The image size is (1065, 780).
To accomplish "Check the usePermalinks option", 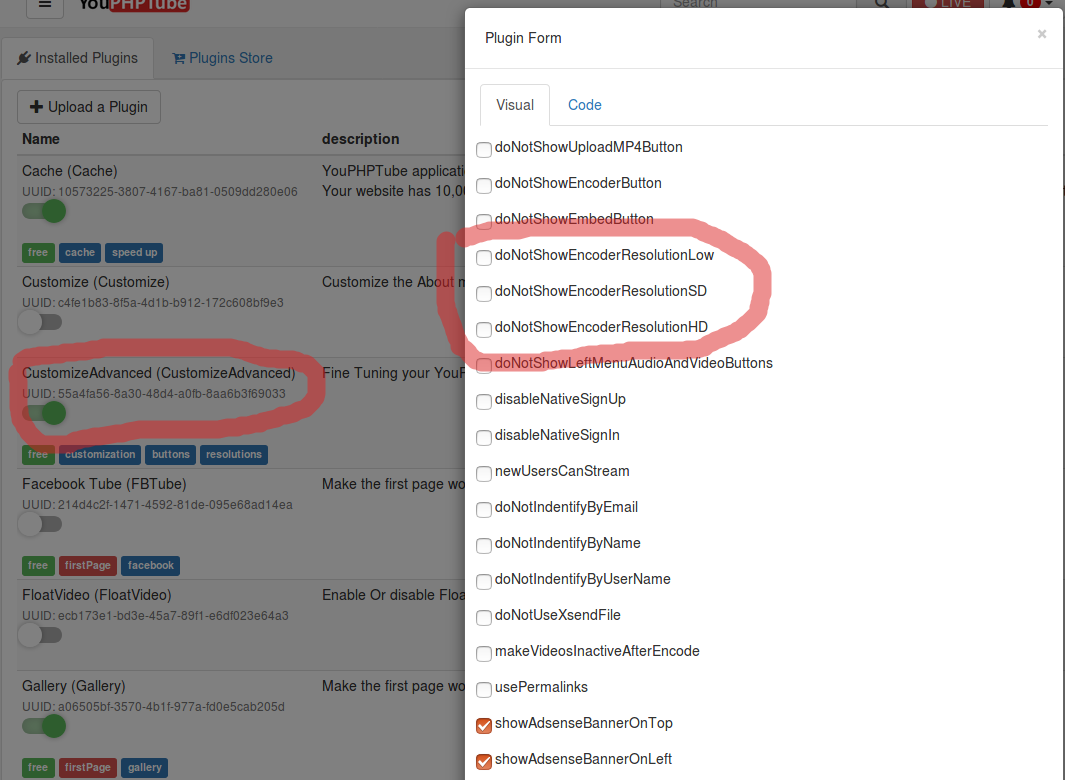I will pos(484,689).
